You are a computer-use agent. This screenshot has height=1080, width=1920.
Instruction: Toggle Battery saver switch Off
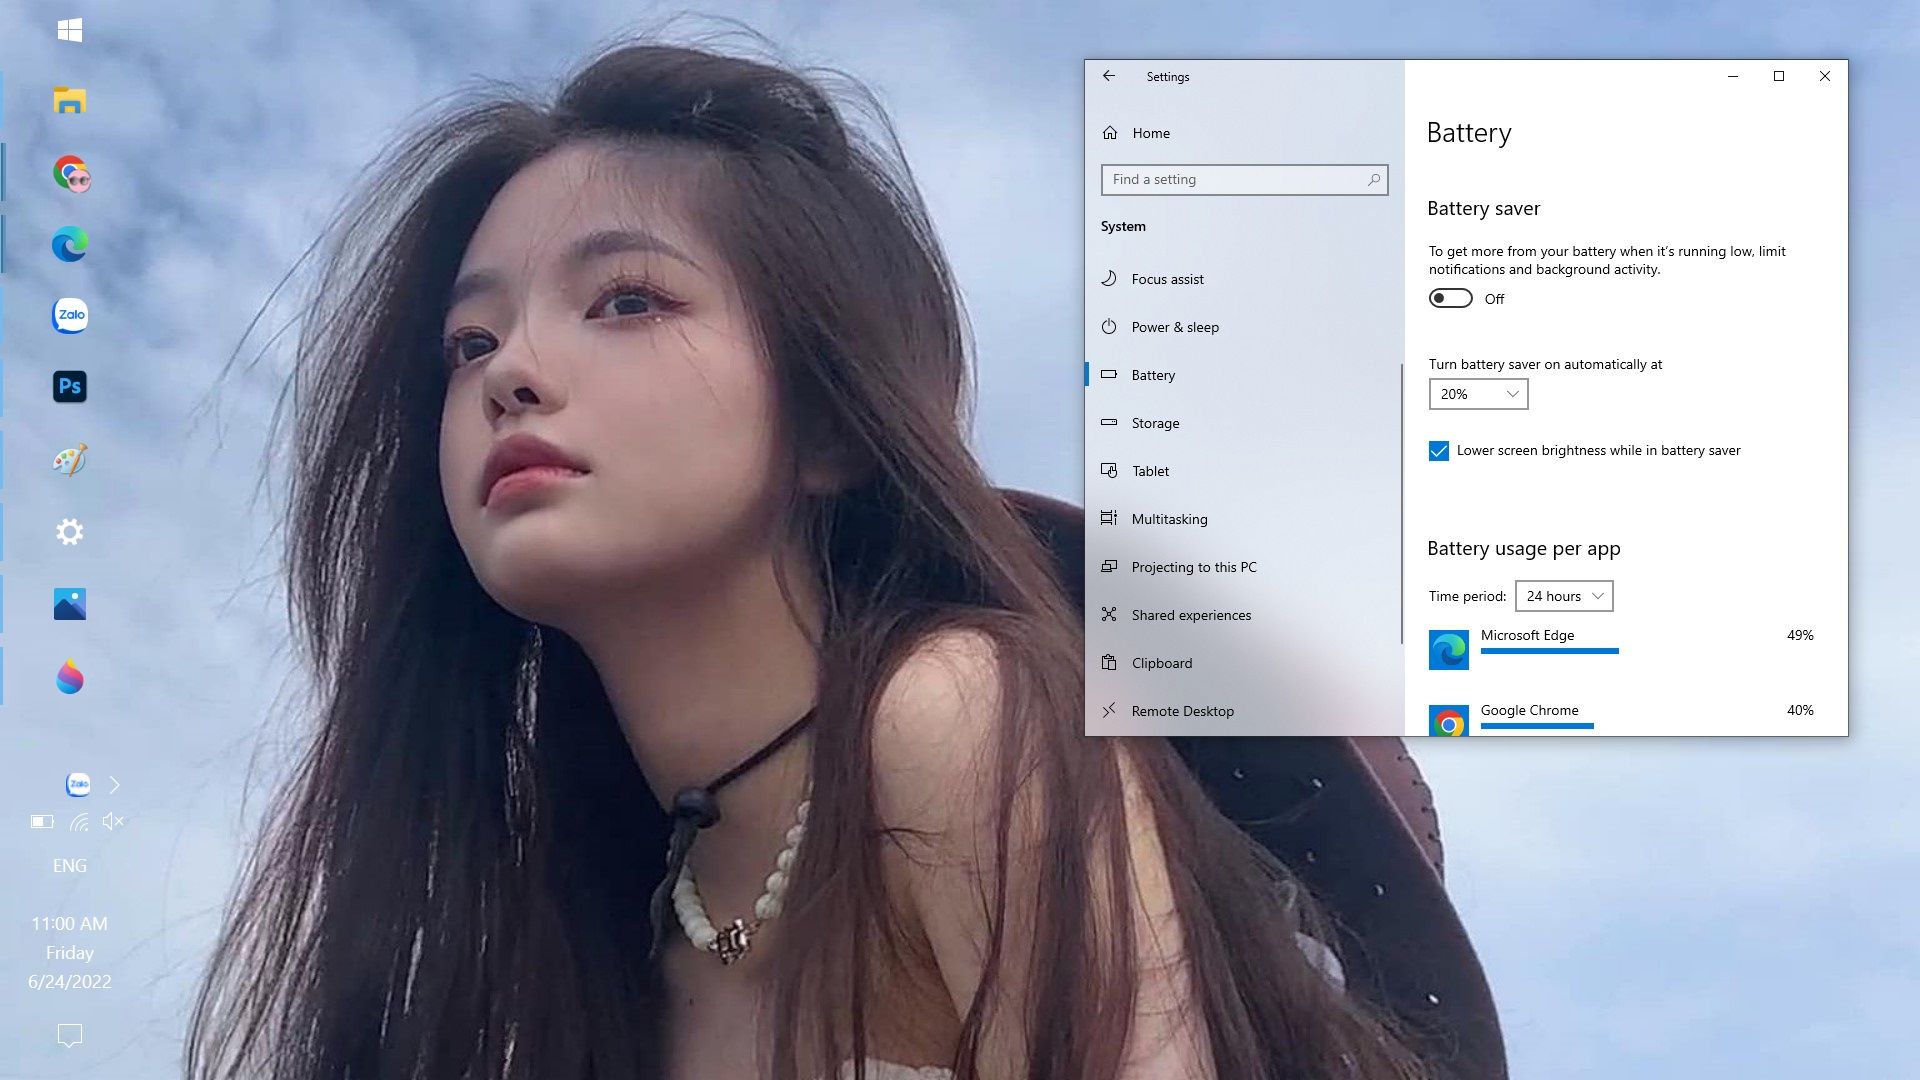[1451, 298]
